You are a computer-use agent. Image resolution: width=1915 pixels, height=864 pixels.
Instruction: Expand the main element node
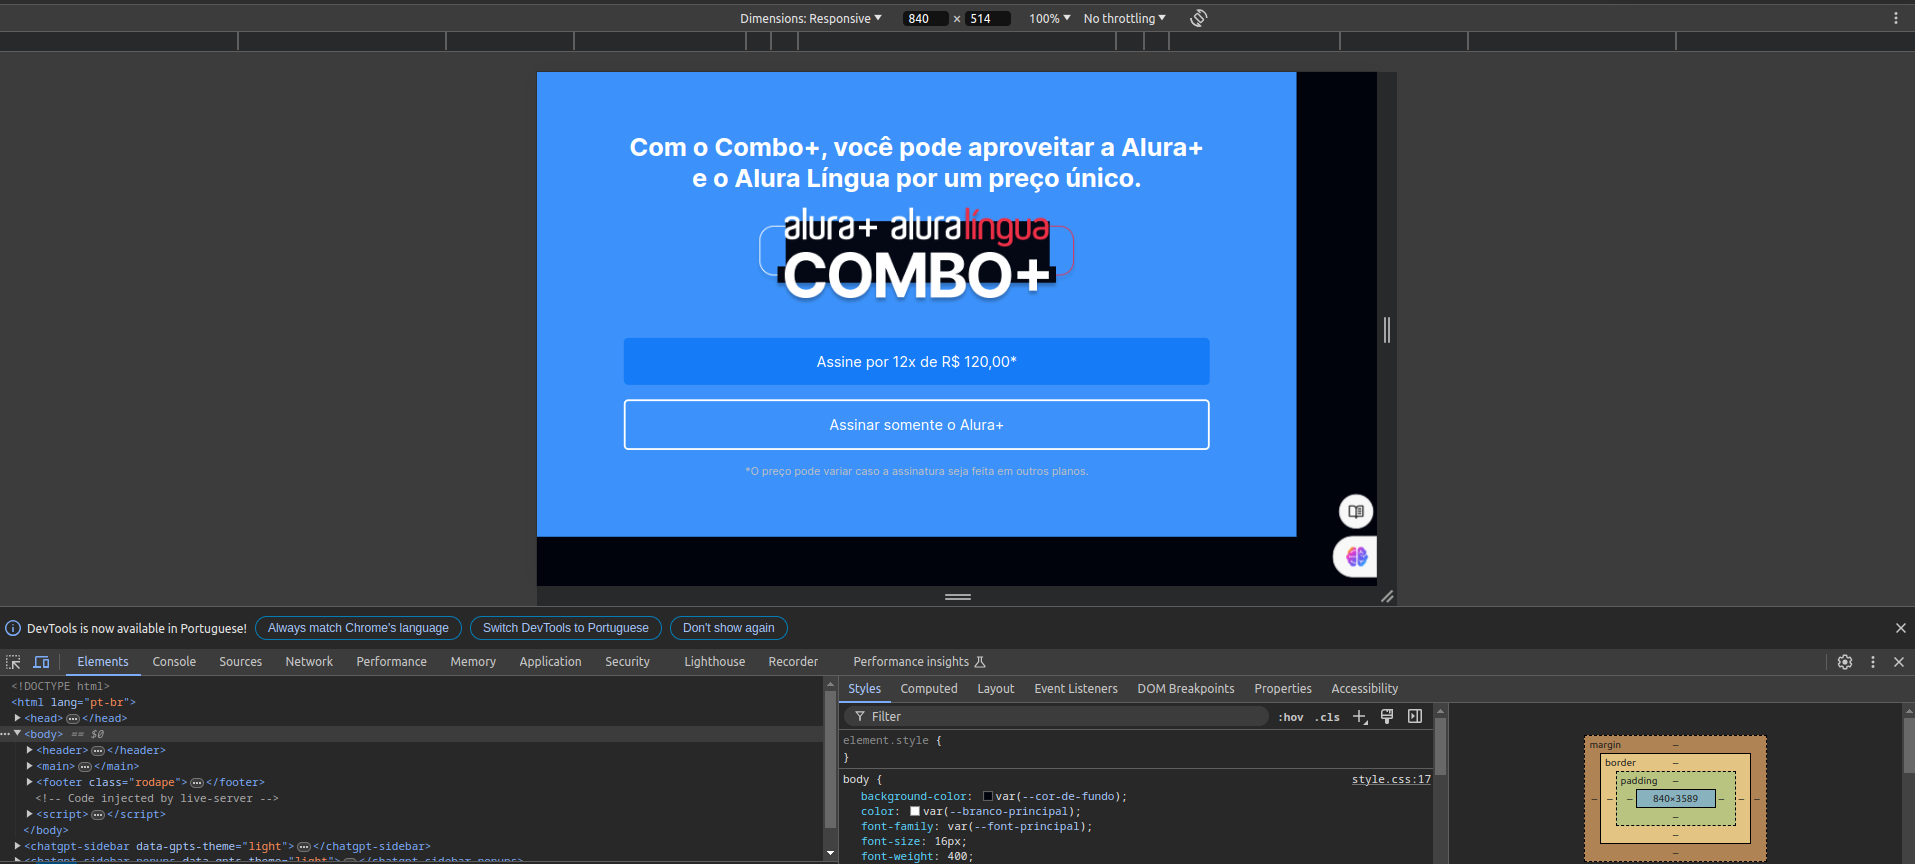29,766
